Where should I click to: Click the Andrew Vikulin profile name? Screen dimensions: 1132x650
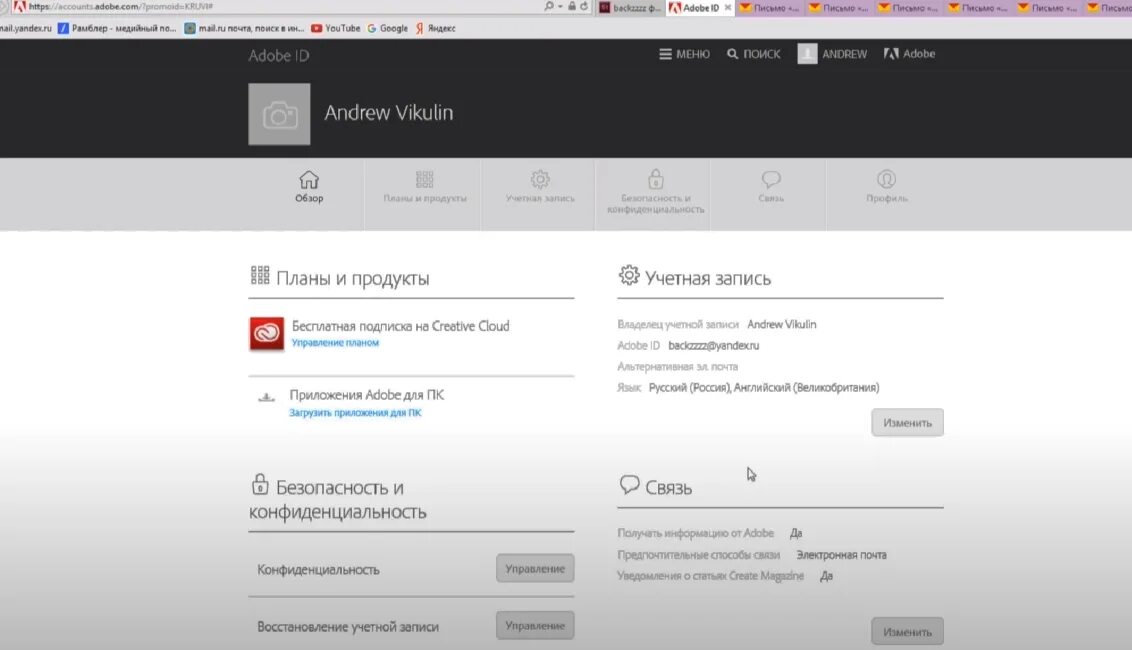[388, 113]
